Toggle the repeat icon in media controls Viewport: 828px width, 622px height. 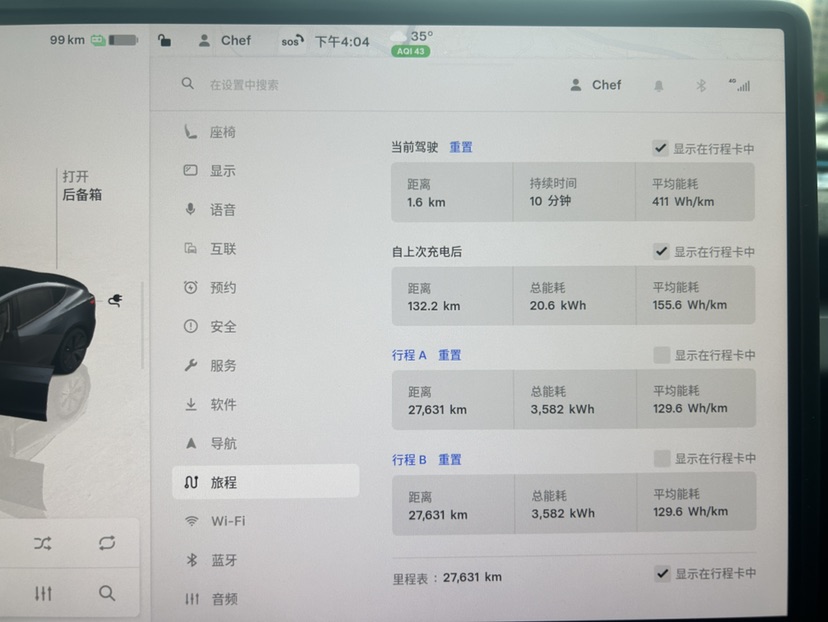(107, 543)
